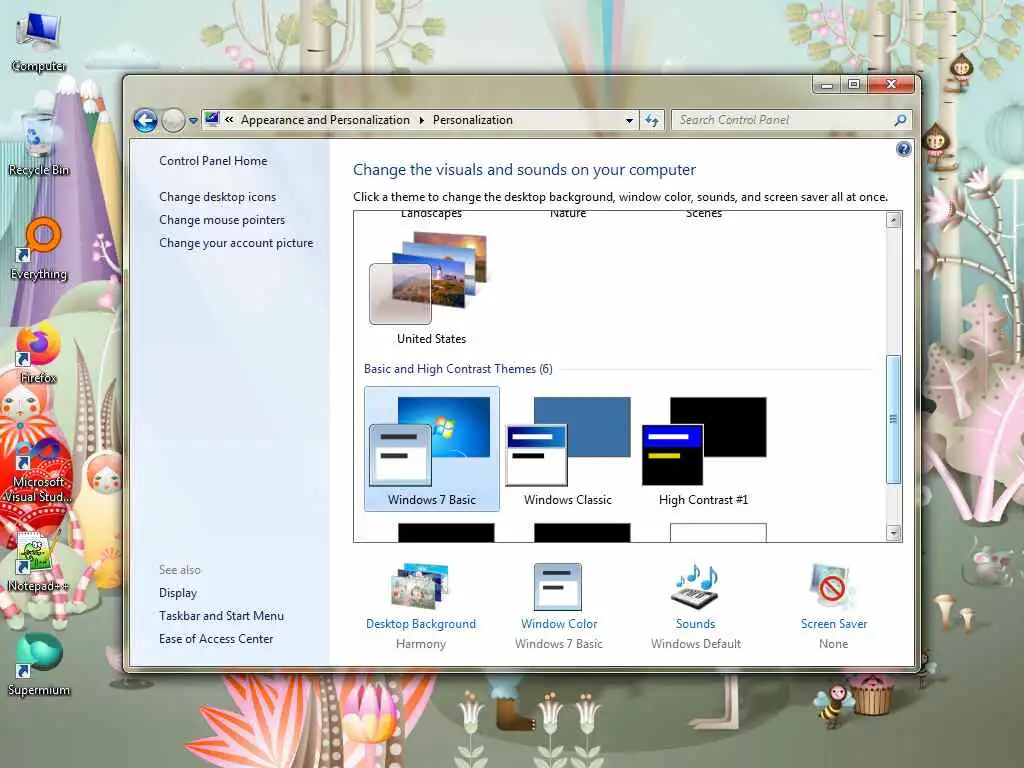Screen dimensions: 1024x768
Task: Open Screen Saver settings icon
Action: click(x=833, y=586)
